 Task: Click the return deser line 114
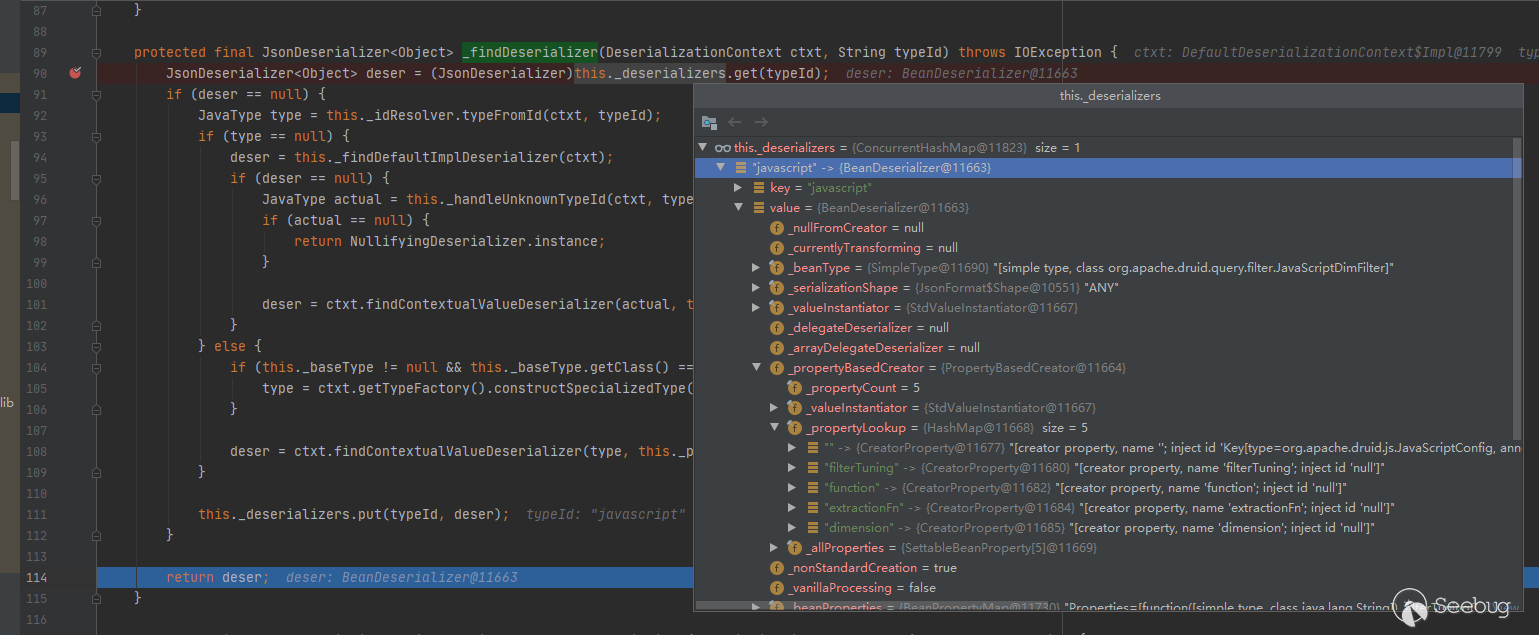coord(217,578)
